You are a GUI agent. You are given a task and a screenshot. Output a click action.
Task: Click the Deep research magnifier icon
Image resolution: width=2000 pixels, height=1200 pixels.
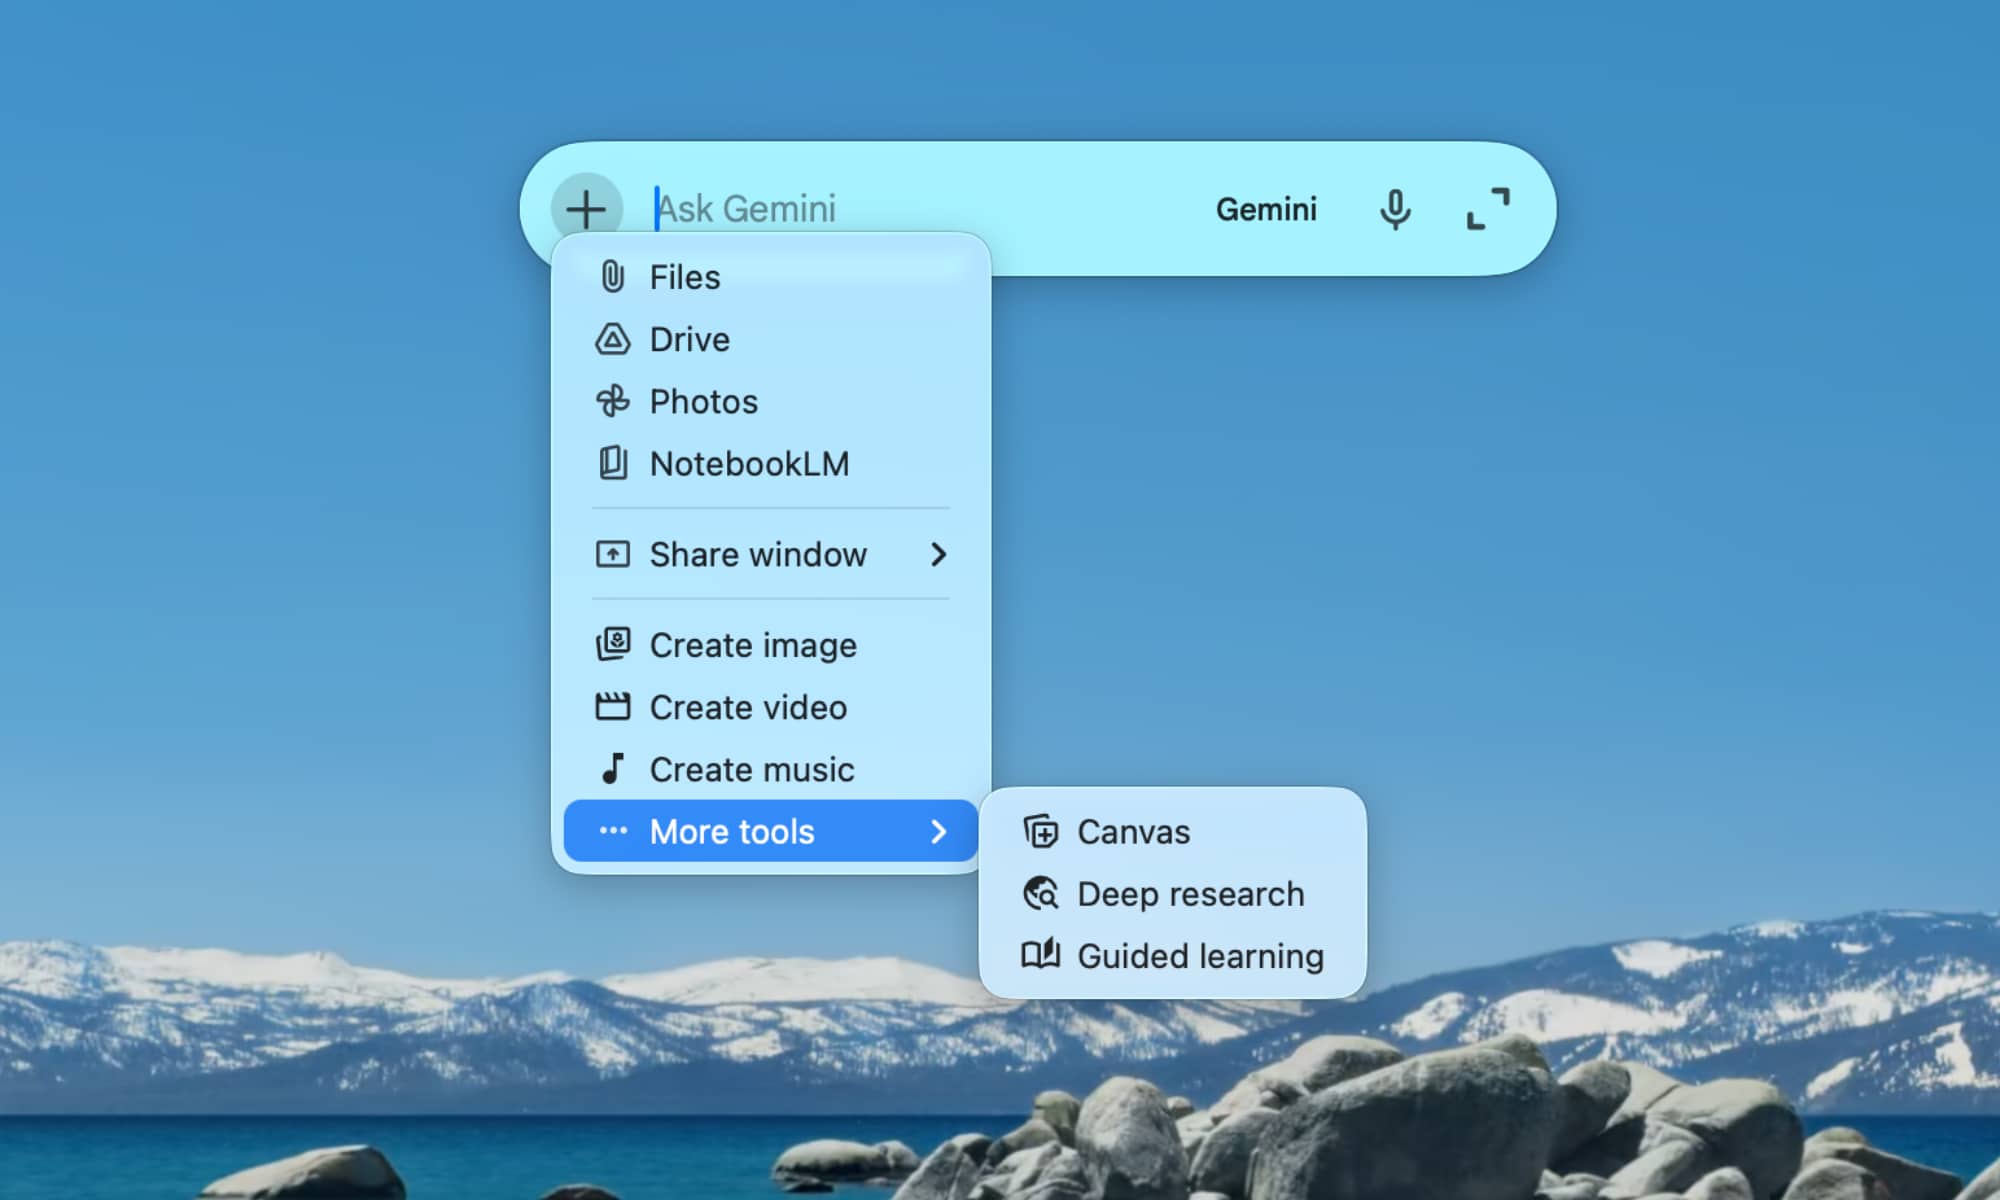1040,894
